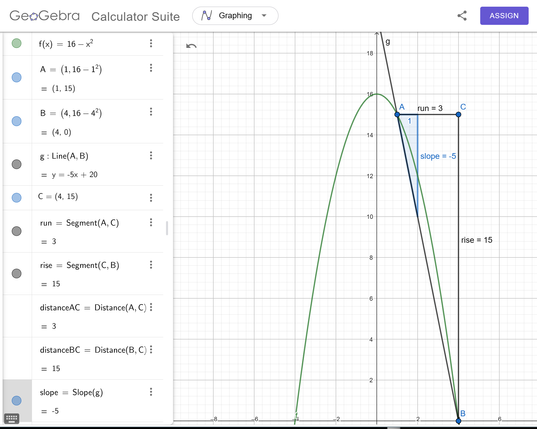Image resolution: width=537 pixels, height=429 pixels.
Task: Open more options for point C row
Action: pyautogui.click(x=151, y=198)
